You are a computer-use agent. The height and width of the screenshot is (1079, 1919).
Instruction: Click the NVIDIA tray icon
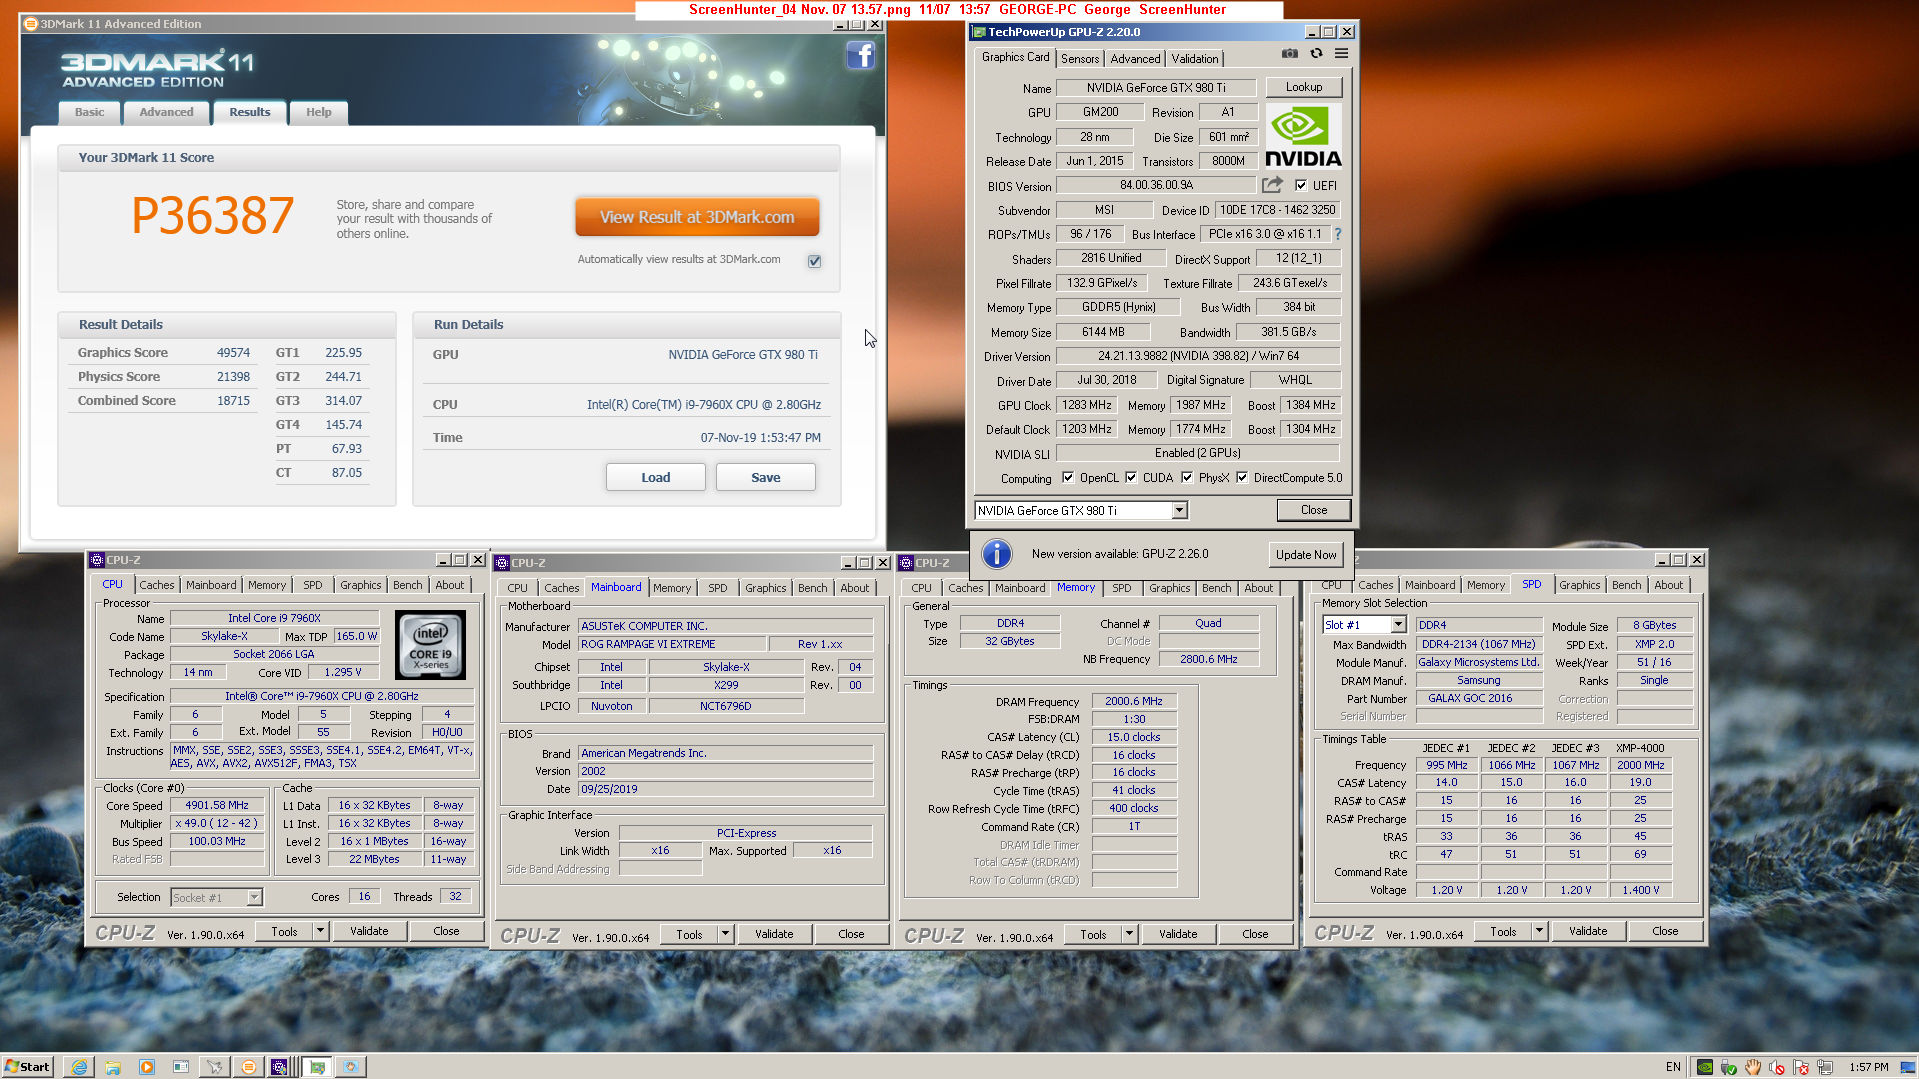coord(1705,1067)
